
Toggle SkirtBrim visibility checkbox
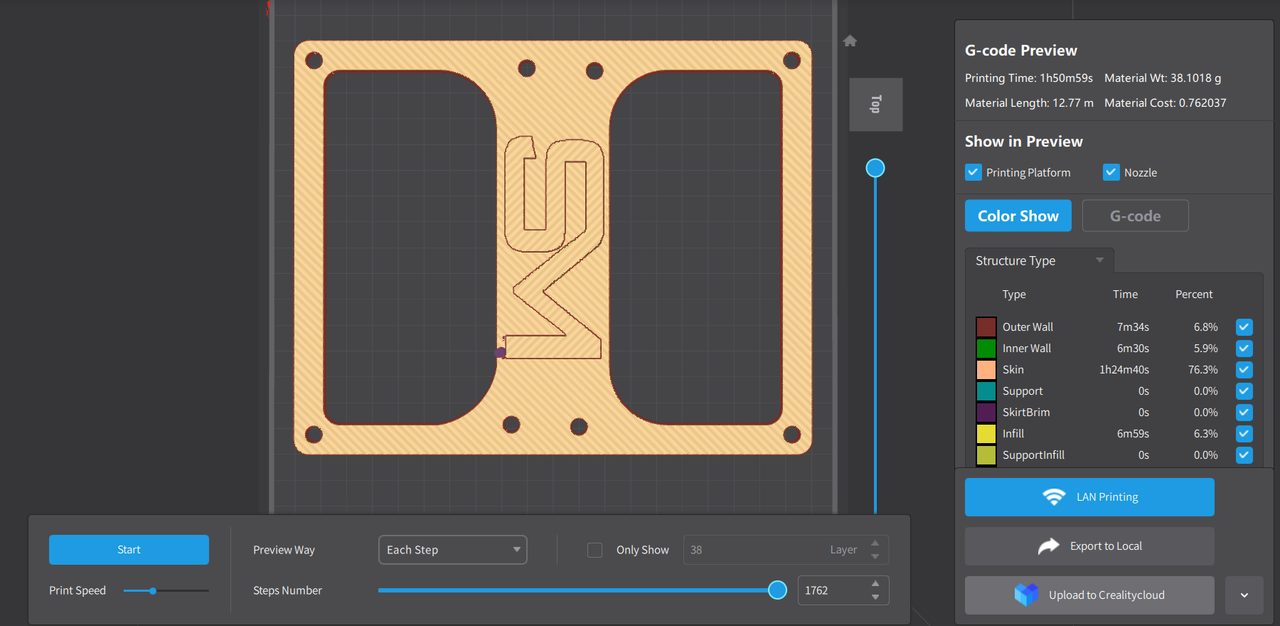pyautogui.click(x=1244, y=412)
